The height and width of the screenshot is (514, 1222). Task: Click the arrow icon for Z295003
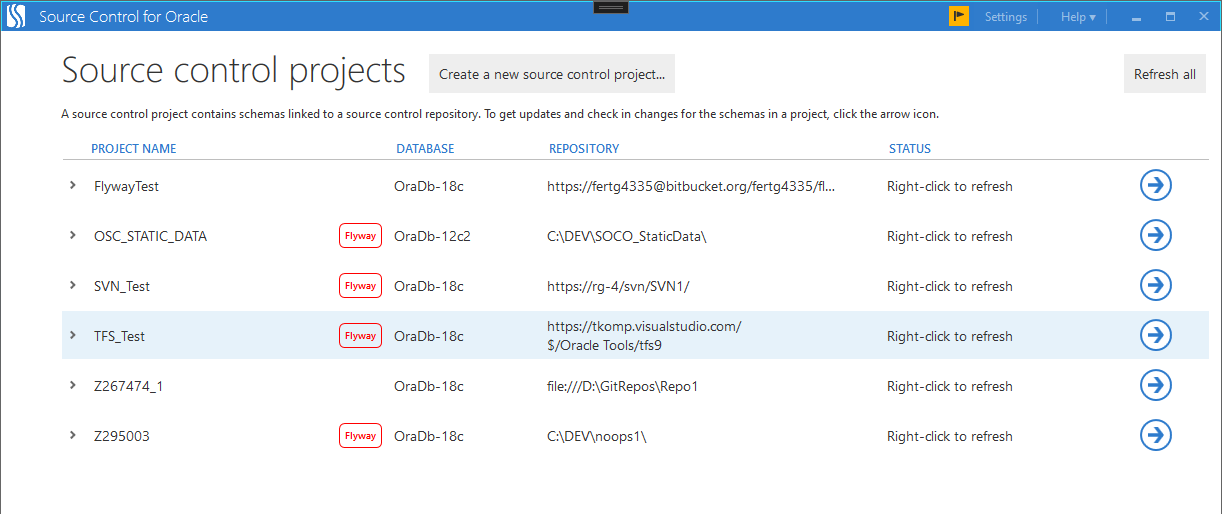[1155, 436]
